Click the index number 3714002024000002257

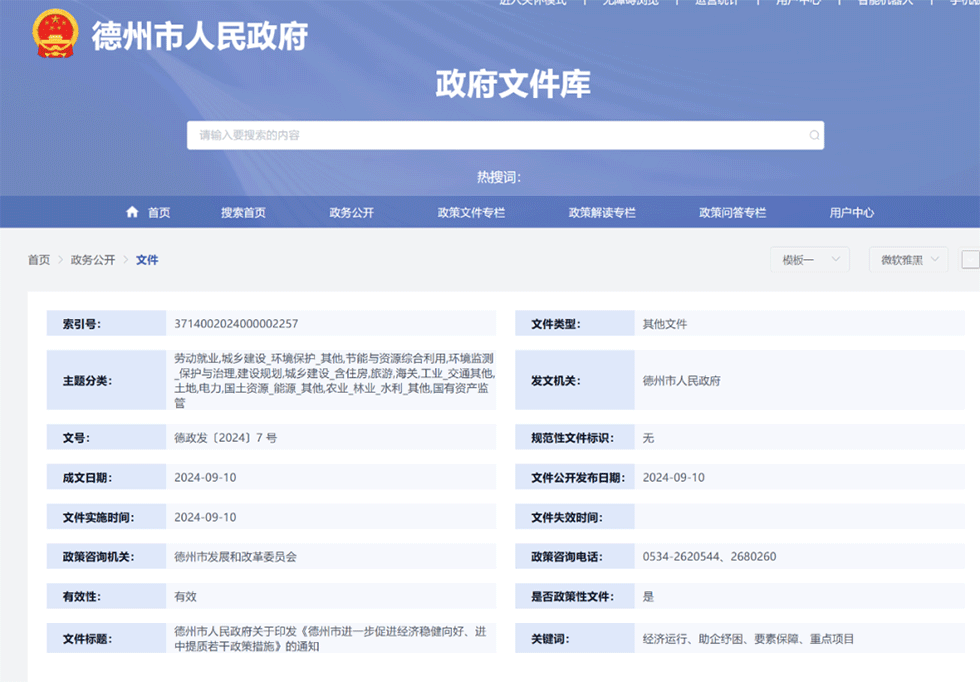(236, 324)
